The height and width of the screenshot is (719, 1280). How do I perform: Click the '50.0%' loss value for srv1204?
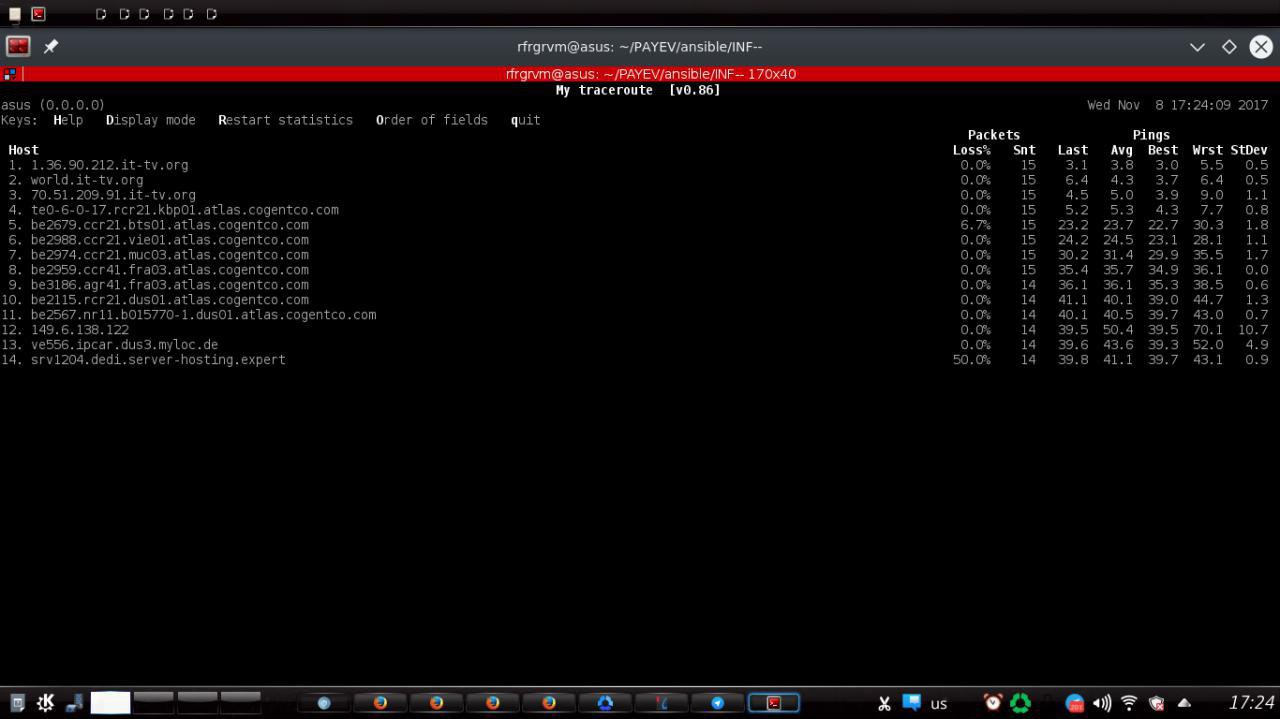[x=972, y=360]
